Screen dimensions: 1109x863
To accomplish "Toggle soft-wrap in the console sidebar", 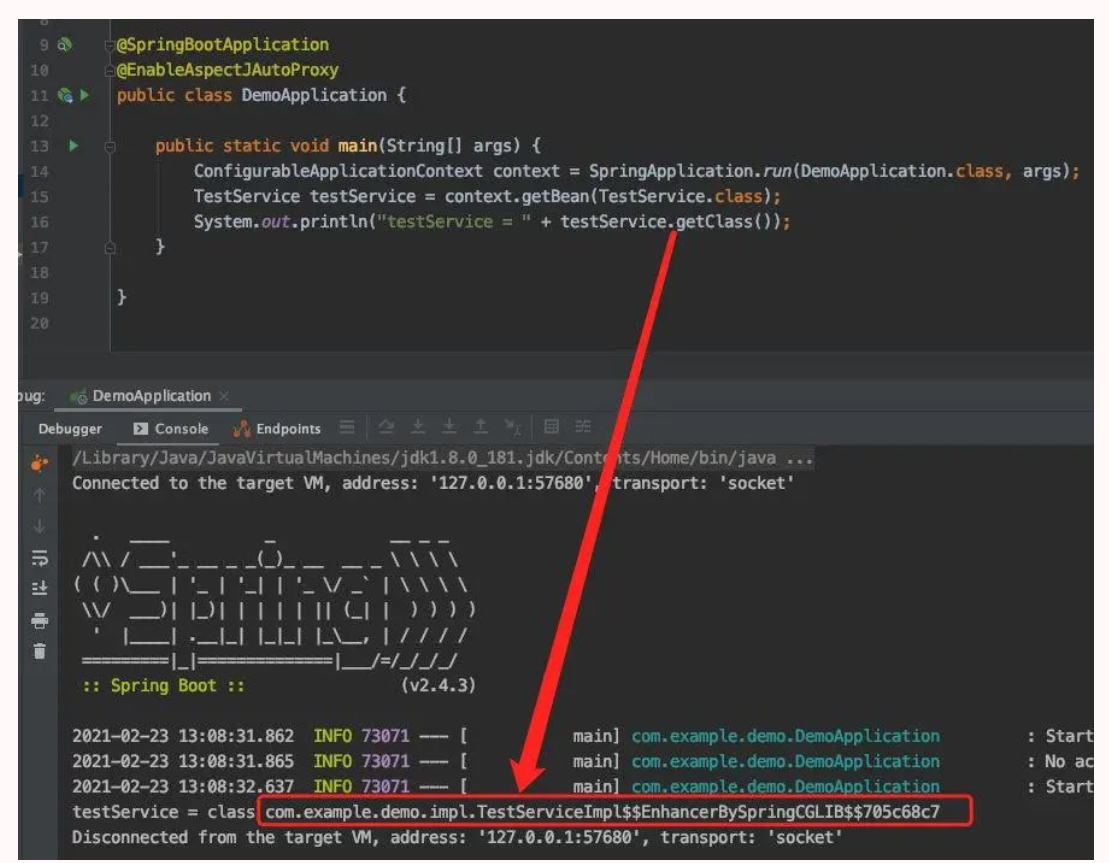I will tap(40, 558).
